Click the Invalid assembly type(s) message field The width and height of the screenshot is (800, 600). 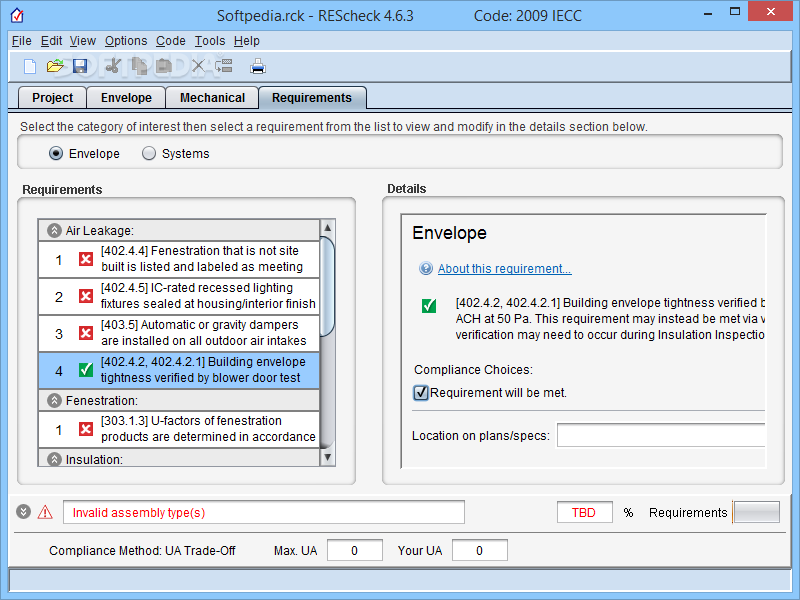[x=264, y=512]
